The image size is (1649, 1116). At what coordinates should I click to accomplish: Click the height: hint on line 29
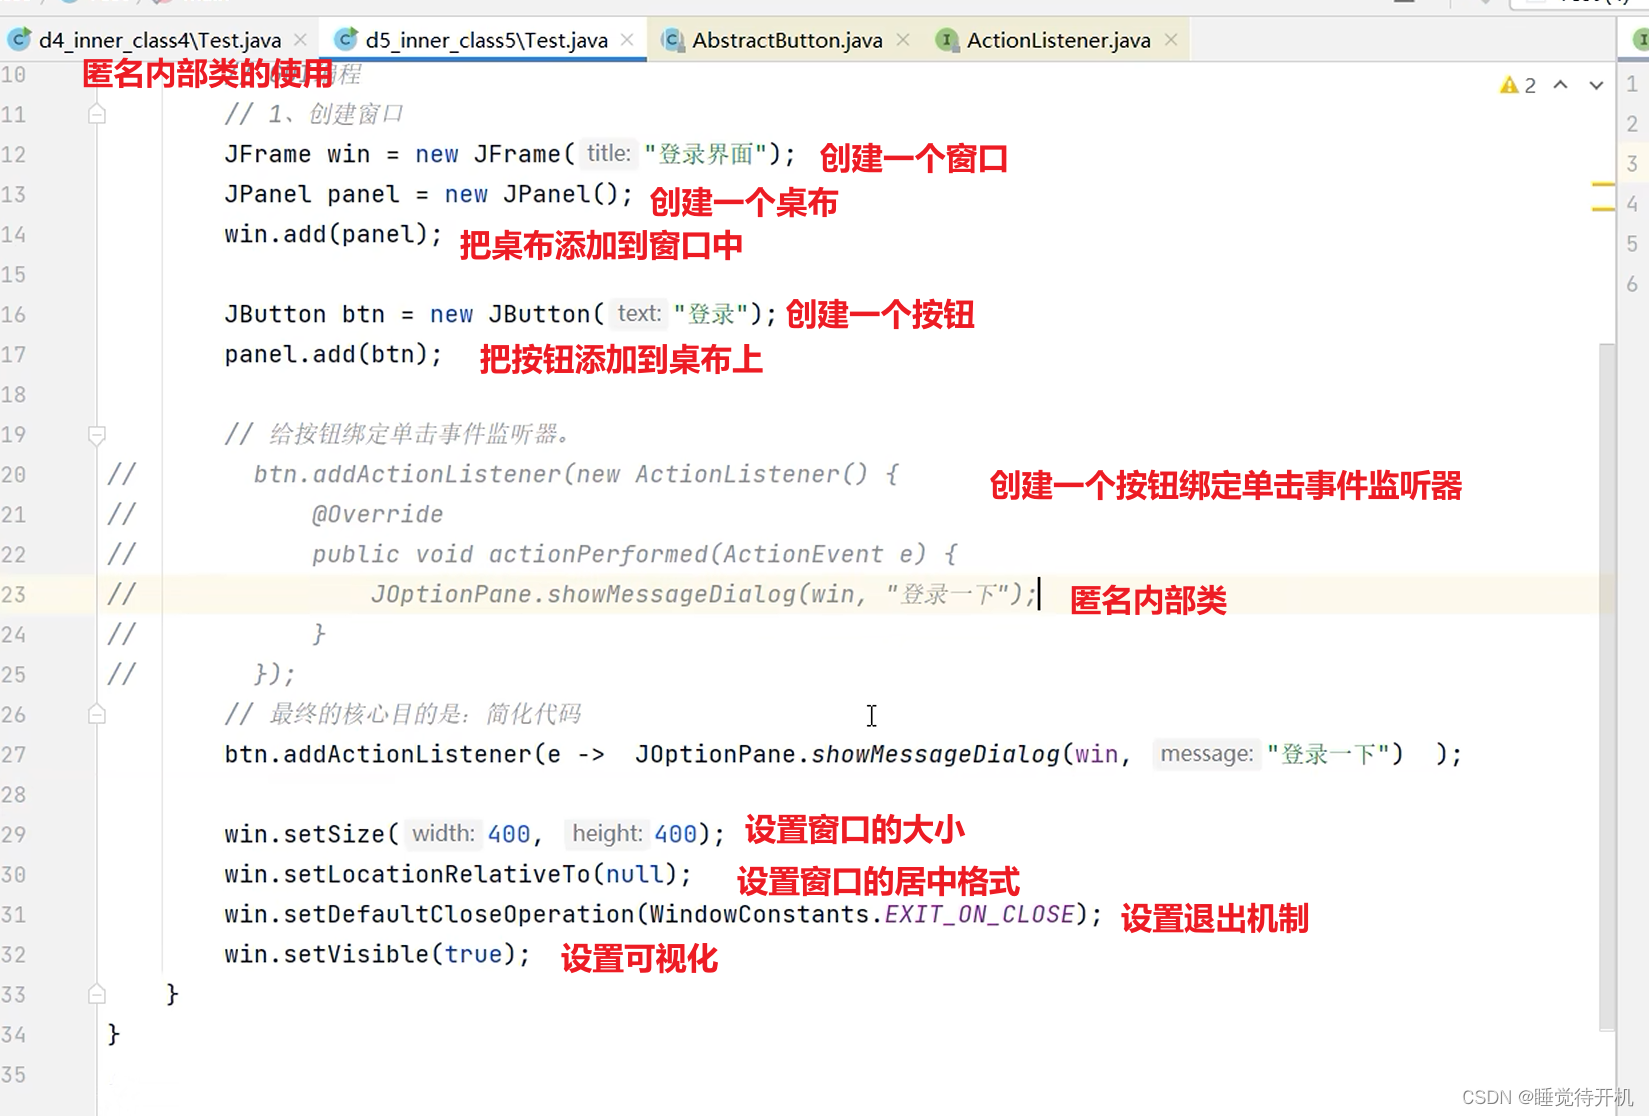607,834
